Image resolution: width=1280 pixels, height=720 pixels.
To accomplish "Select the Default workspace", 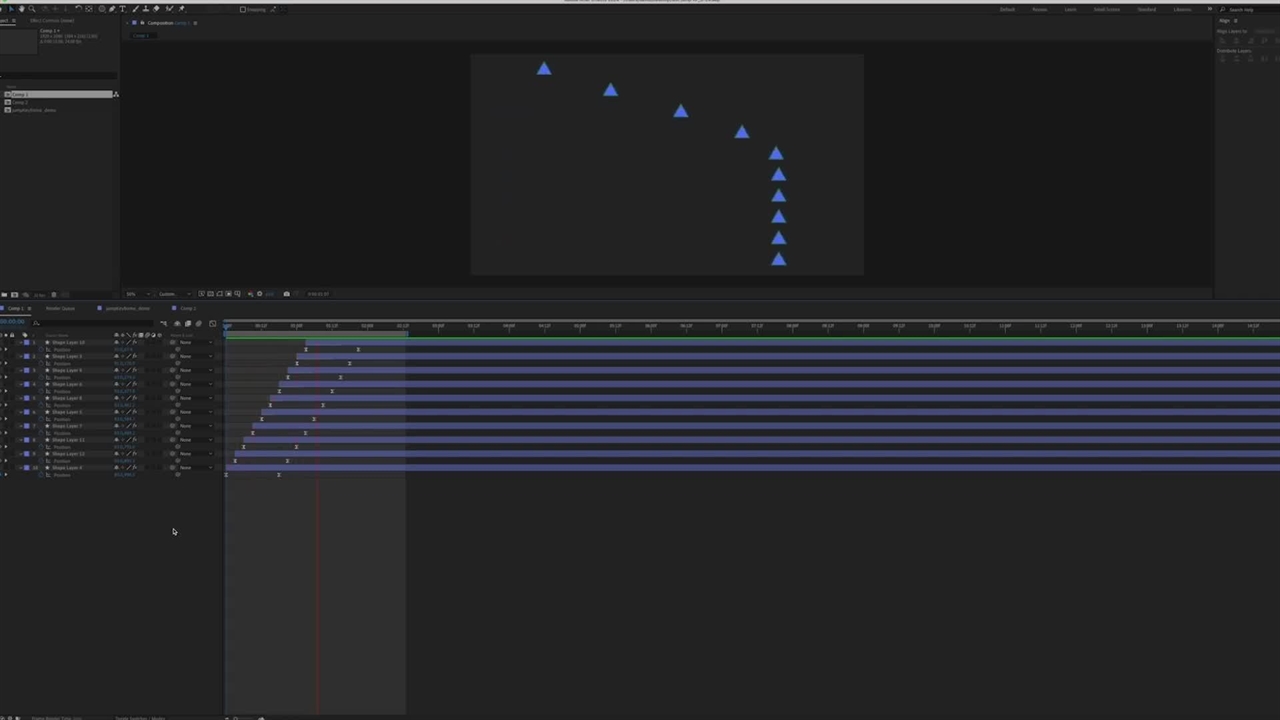I will 1007,9.
